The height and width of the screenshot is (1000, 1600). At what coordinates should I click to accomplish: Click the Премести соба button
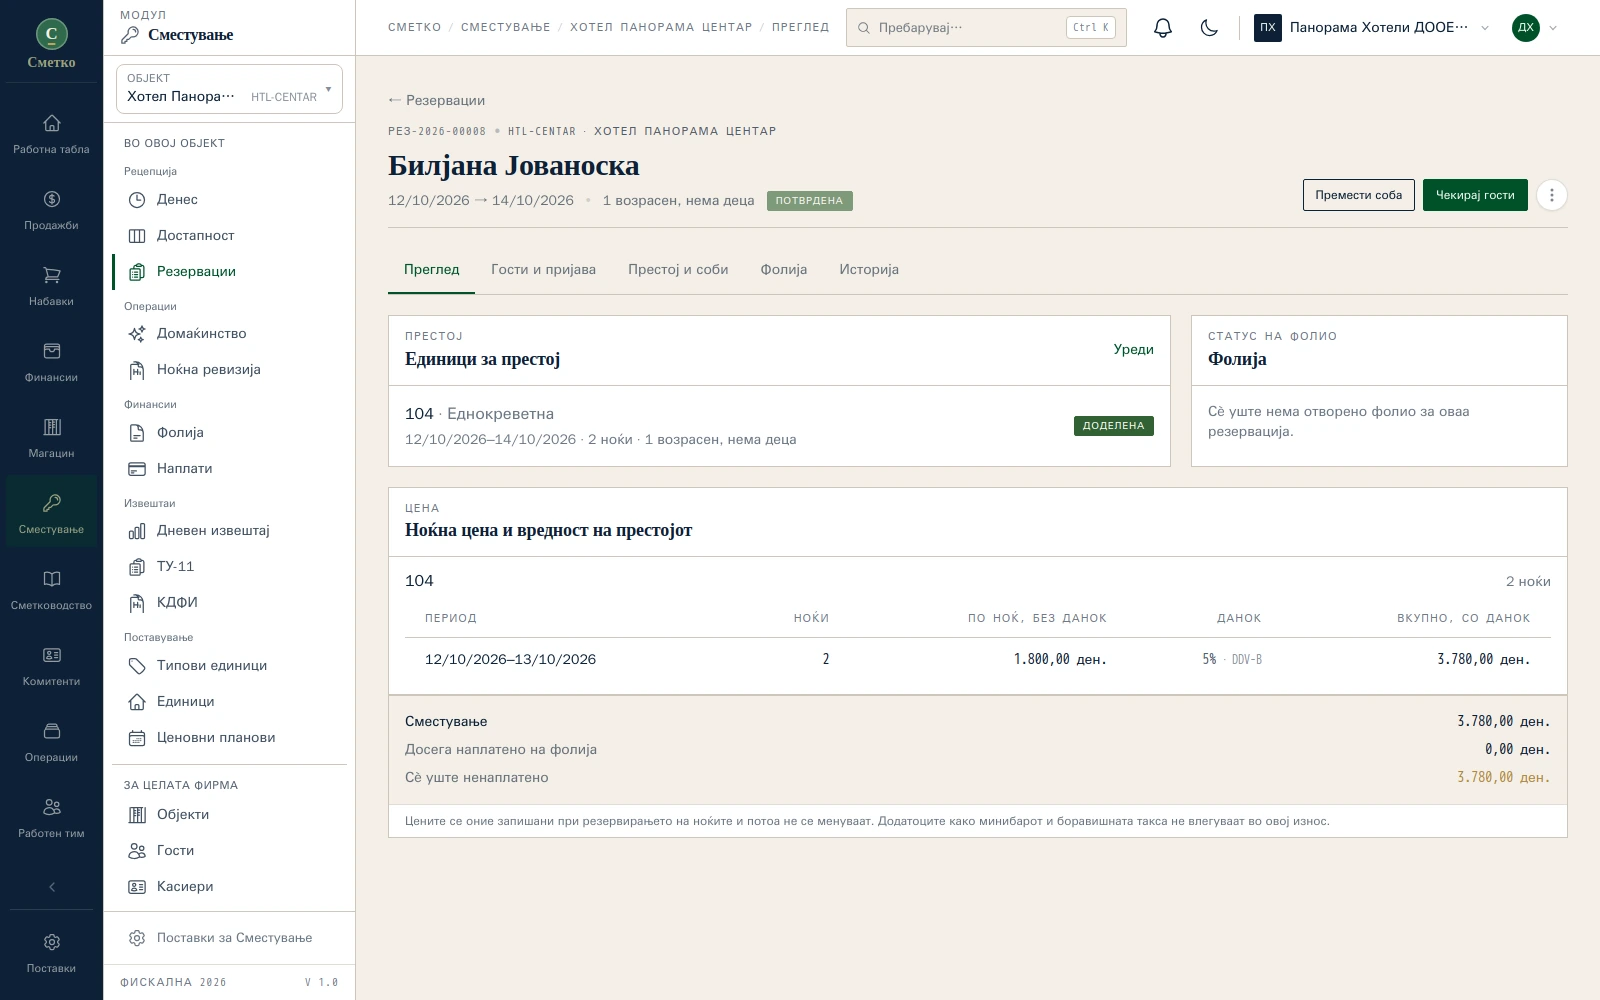tap(1358, 195)
